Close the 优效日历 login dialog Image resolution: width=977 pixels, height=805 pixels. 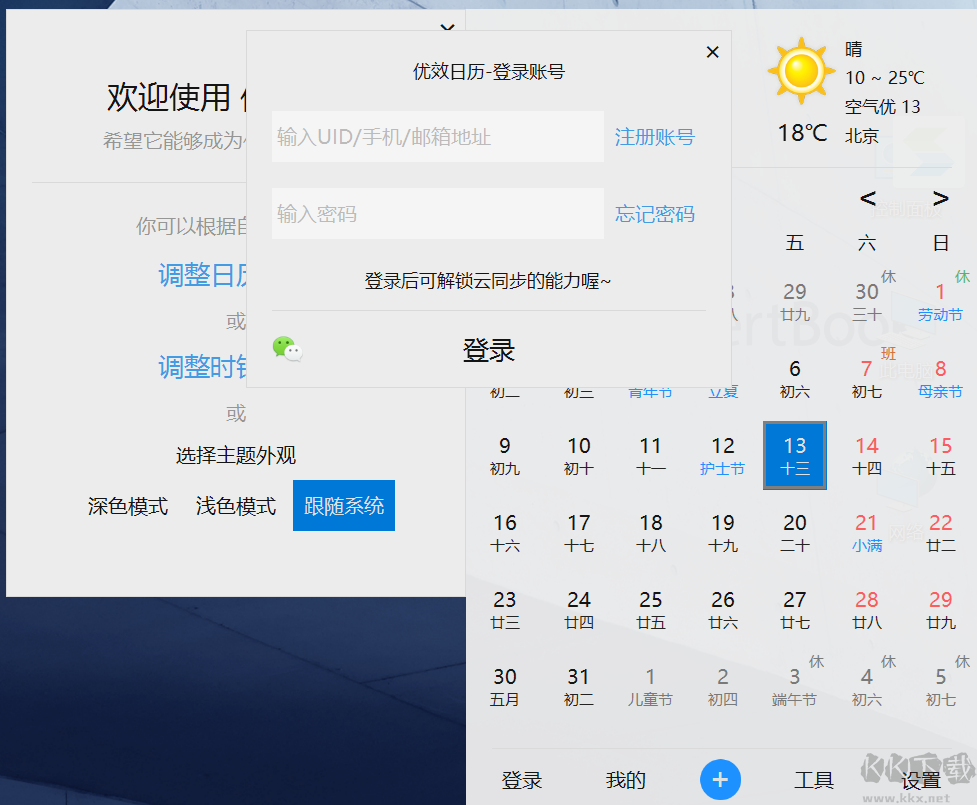[712, 51]
